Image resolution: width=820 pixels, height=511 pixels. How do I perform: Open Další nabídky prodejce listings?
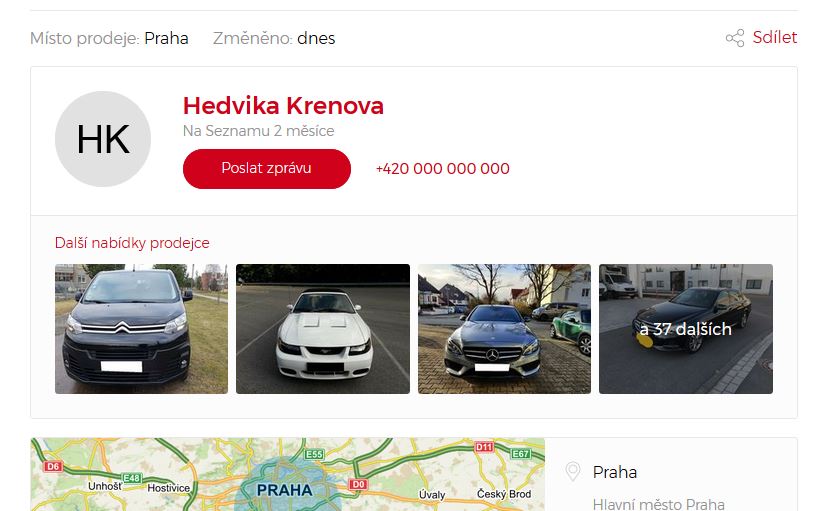(132, 243)
